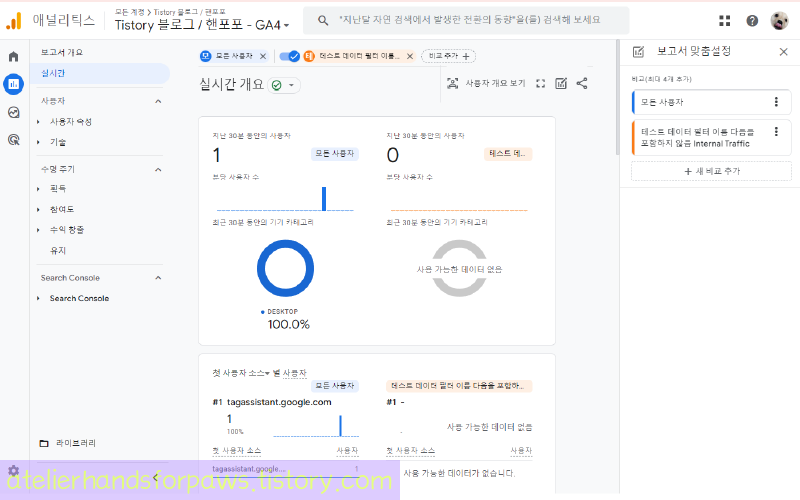The image size is (800, 500).
Task: Open Reports icon in left rail
Action: click(14, 84)
